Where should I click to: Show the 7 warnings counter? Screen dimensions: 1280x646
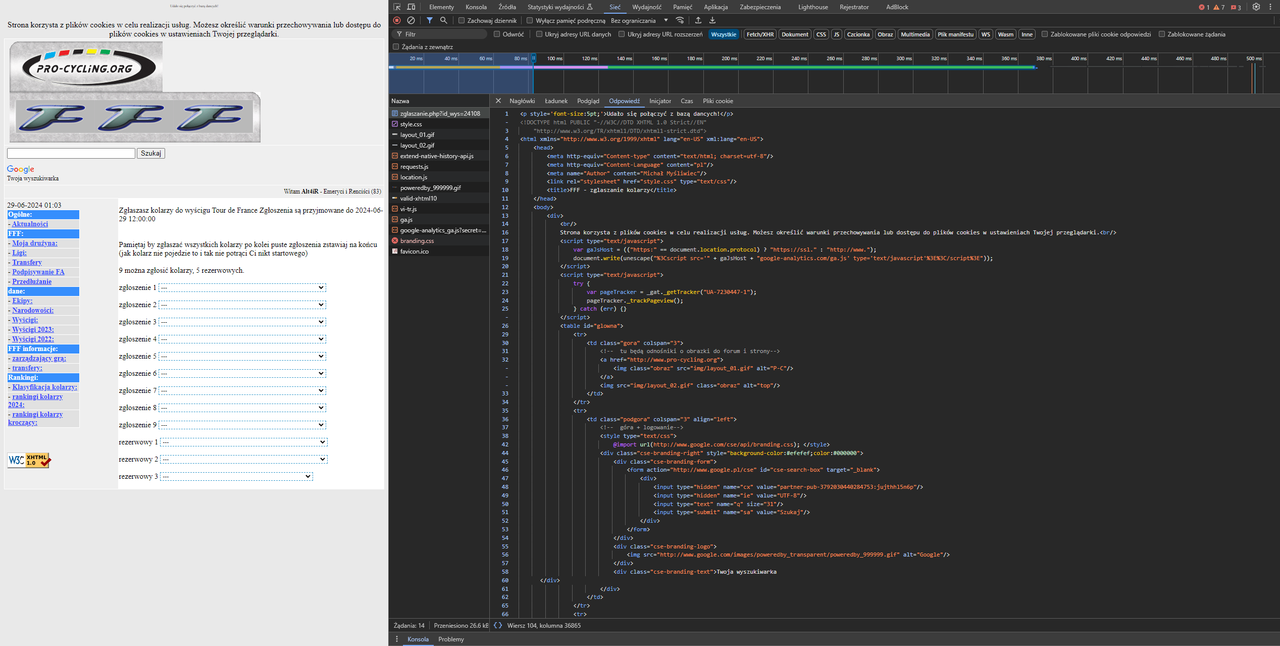click(1220, 7)
